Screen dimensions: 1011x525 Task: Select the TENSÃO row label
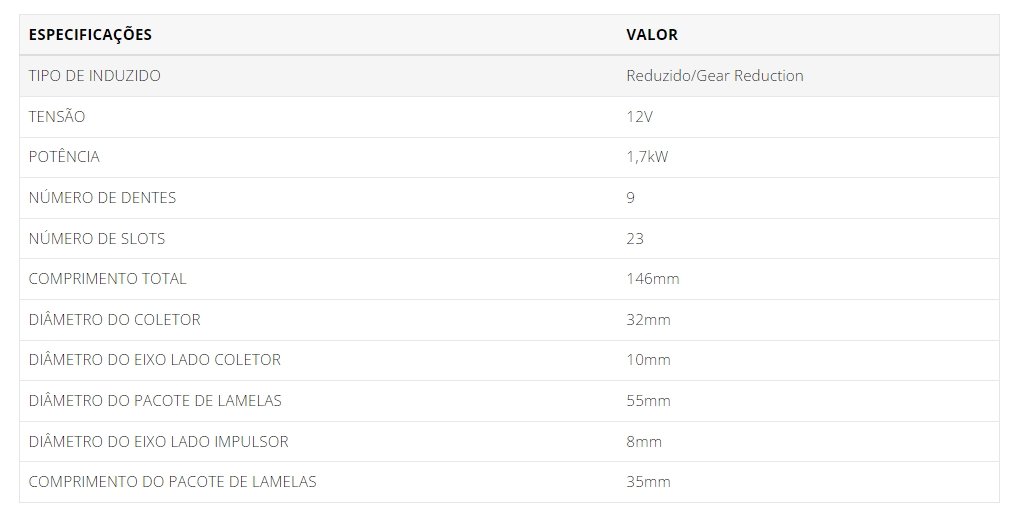click(57, 116)
